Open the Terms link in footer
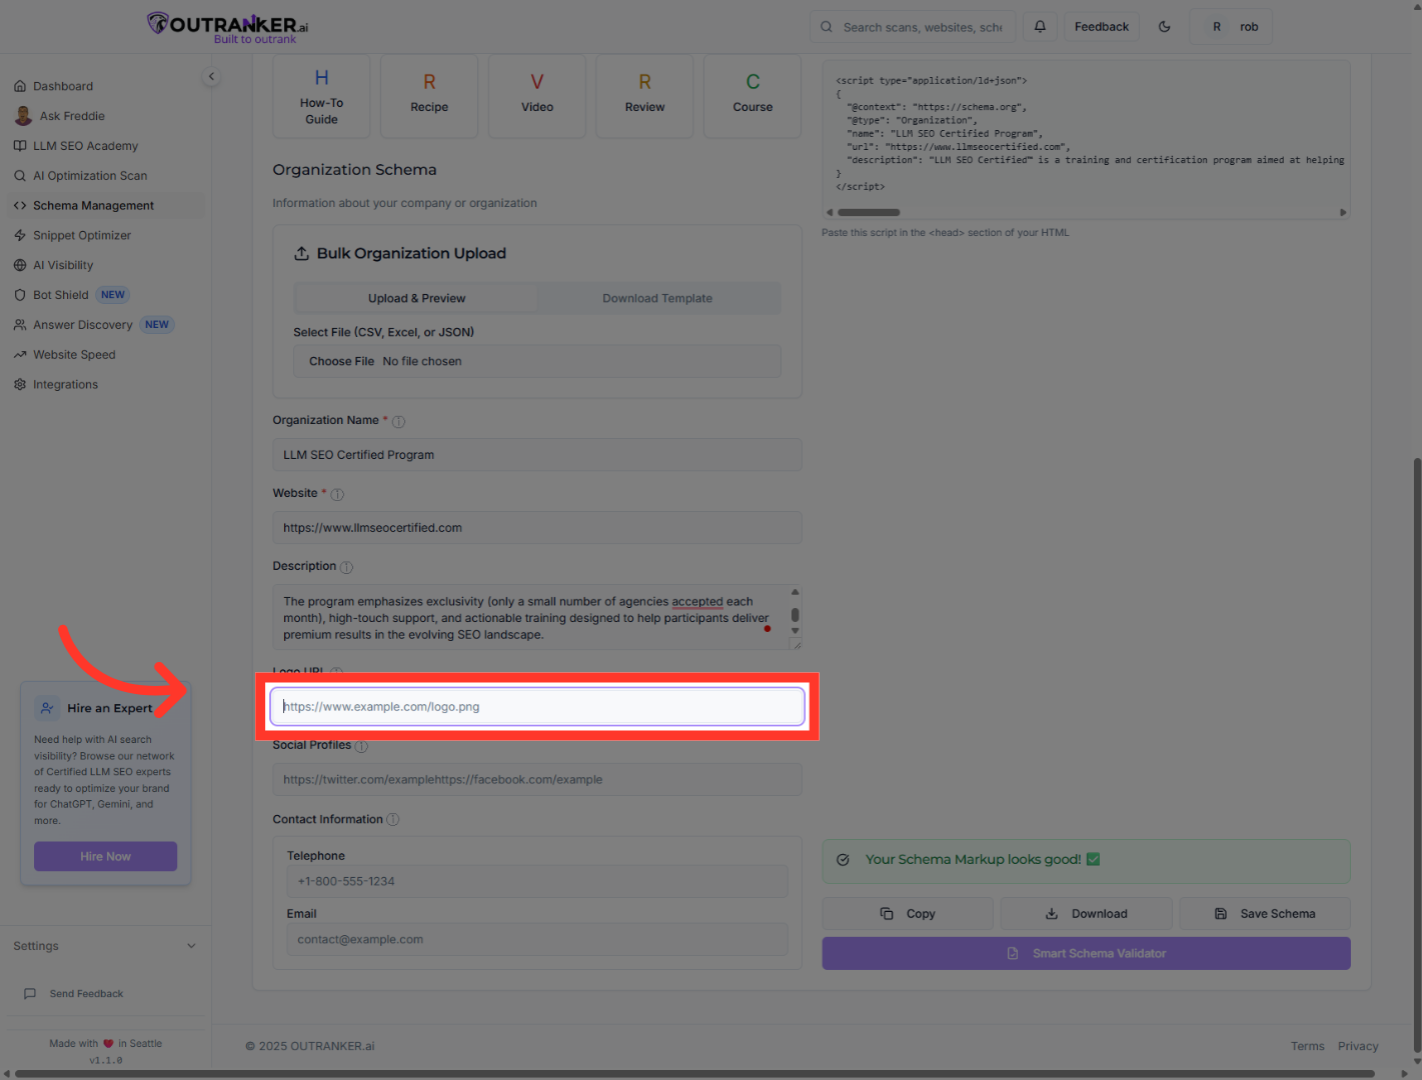Image resolution: width=1422 pixels, height=1080 pixels. 1308,1046
